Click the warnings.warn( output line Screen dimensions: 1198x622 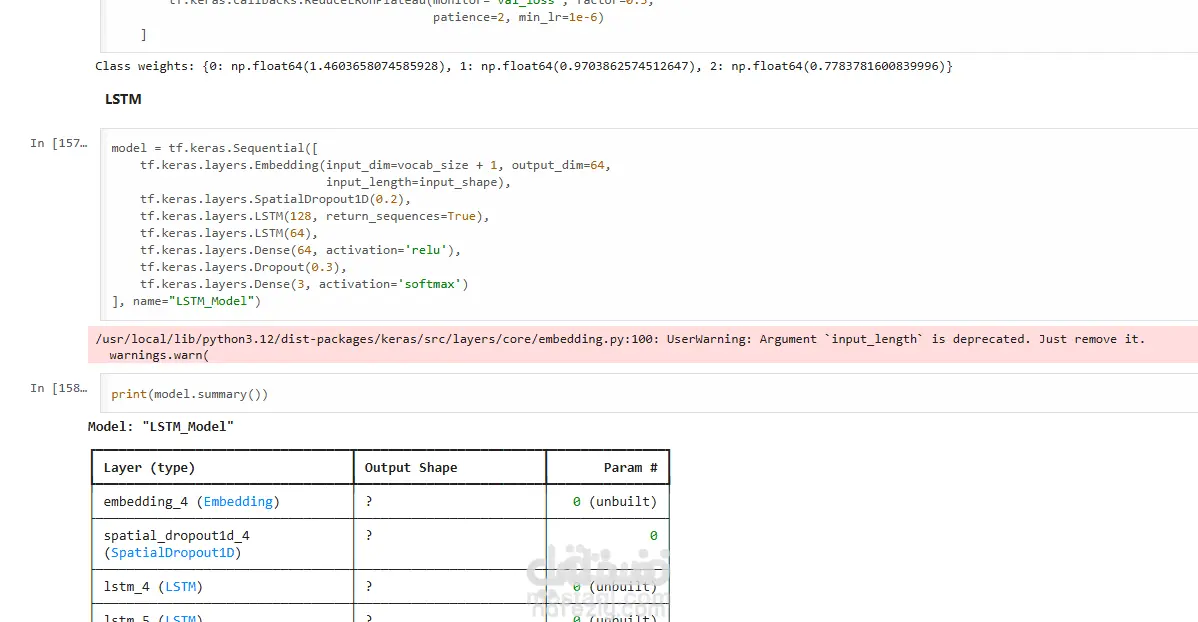pyautogui.click(x=159, y=355)
